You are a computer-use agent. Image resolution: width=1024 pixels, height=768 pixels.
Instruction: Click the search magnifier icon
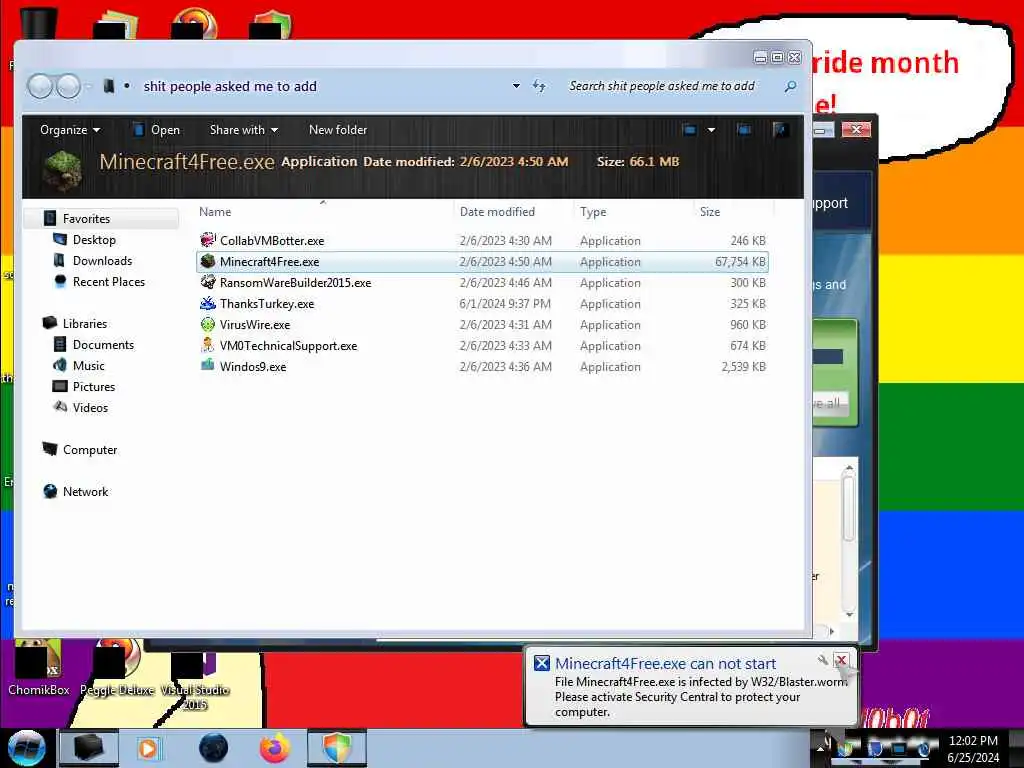point(790,86)
